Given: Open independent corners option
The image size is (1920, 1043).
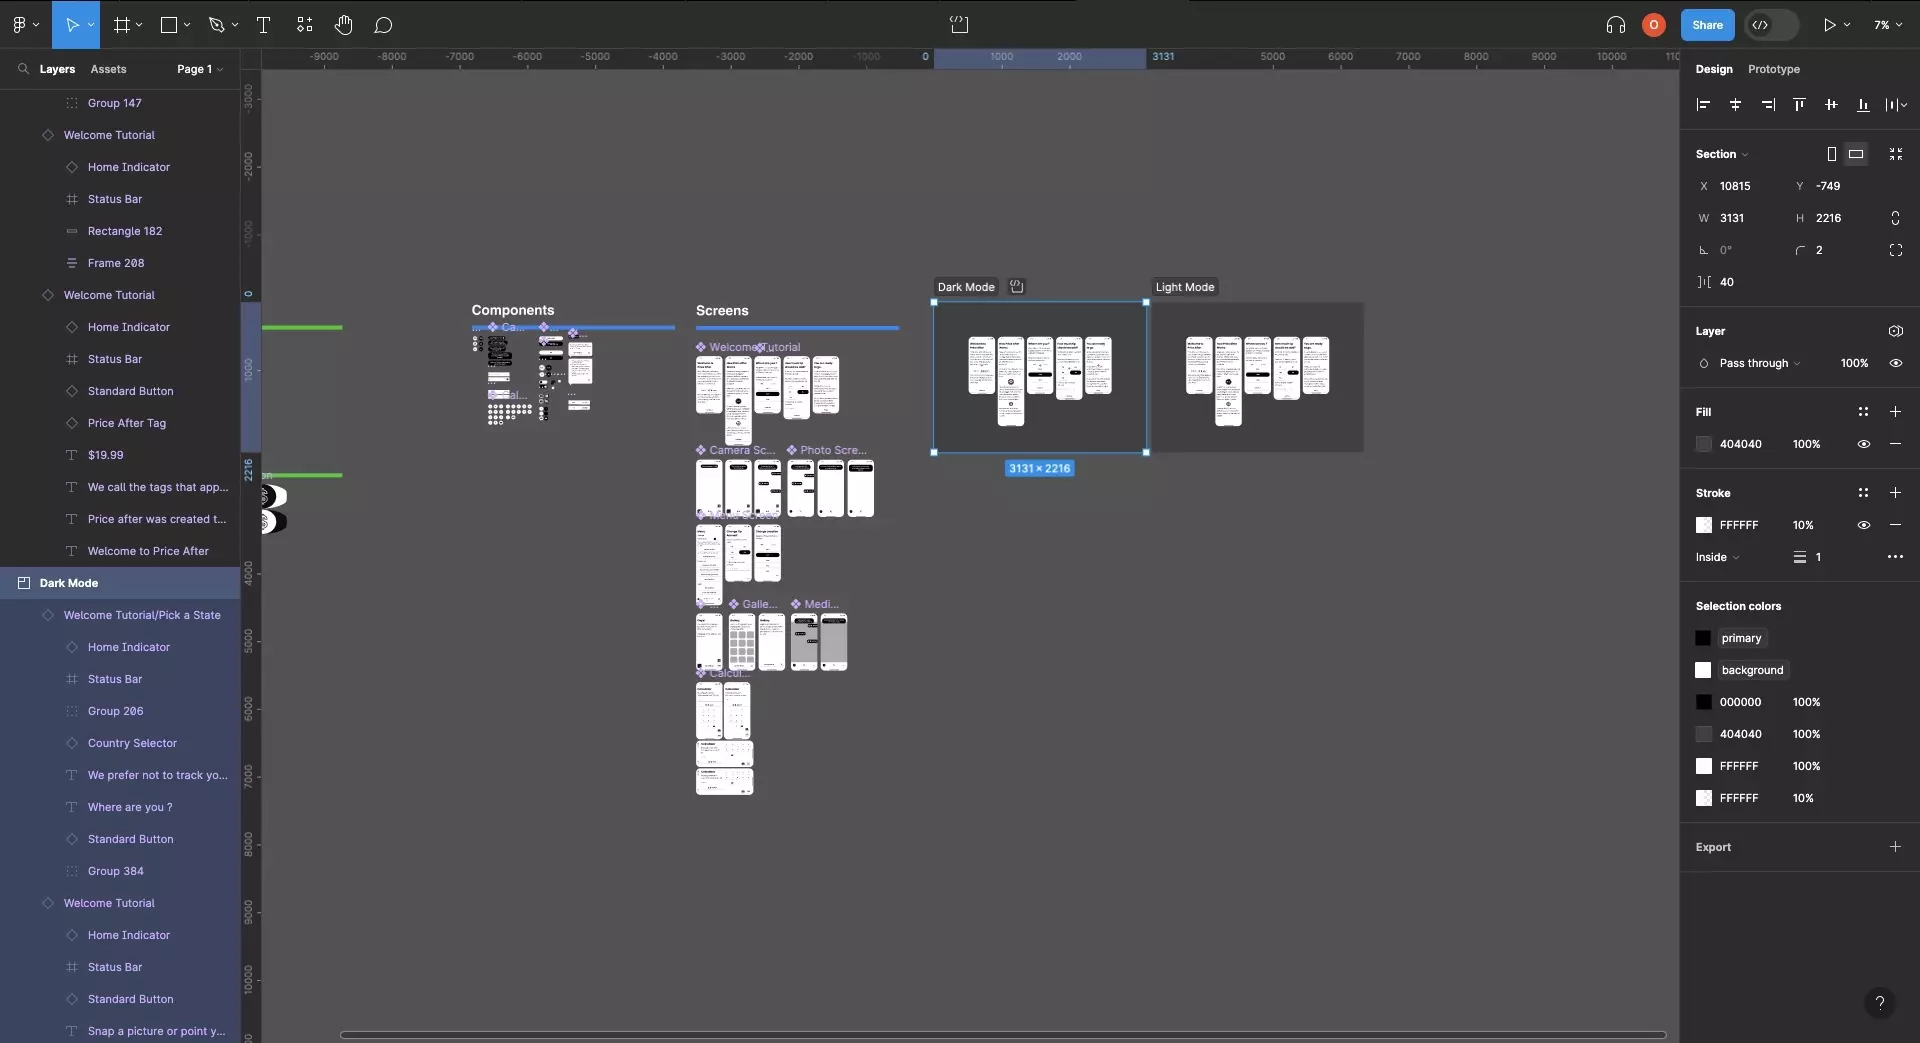Looking at the screenshot, I should [x=1895, y=250].
